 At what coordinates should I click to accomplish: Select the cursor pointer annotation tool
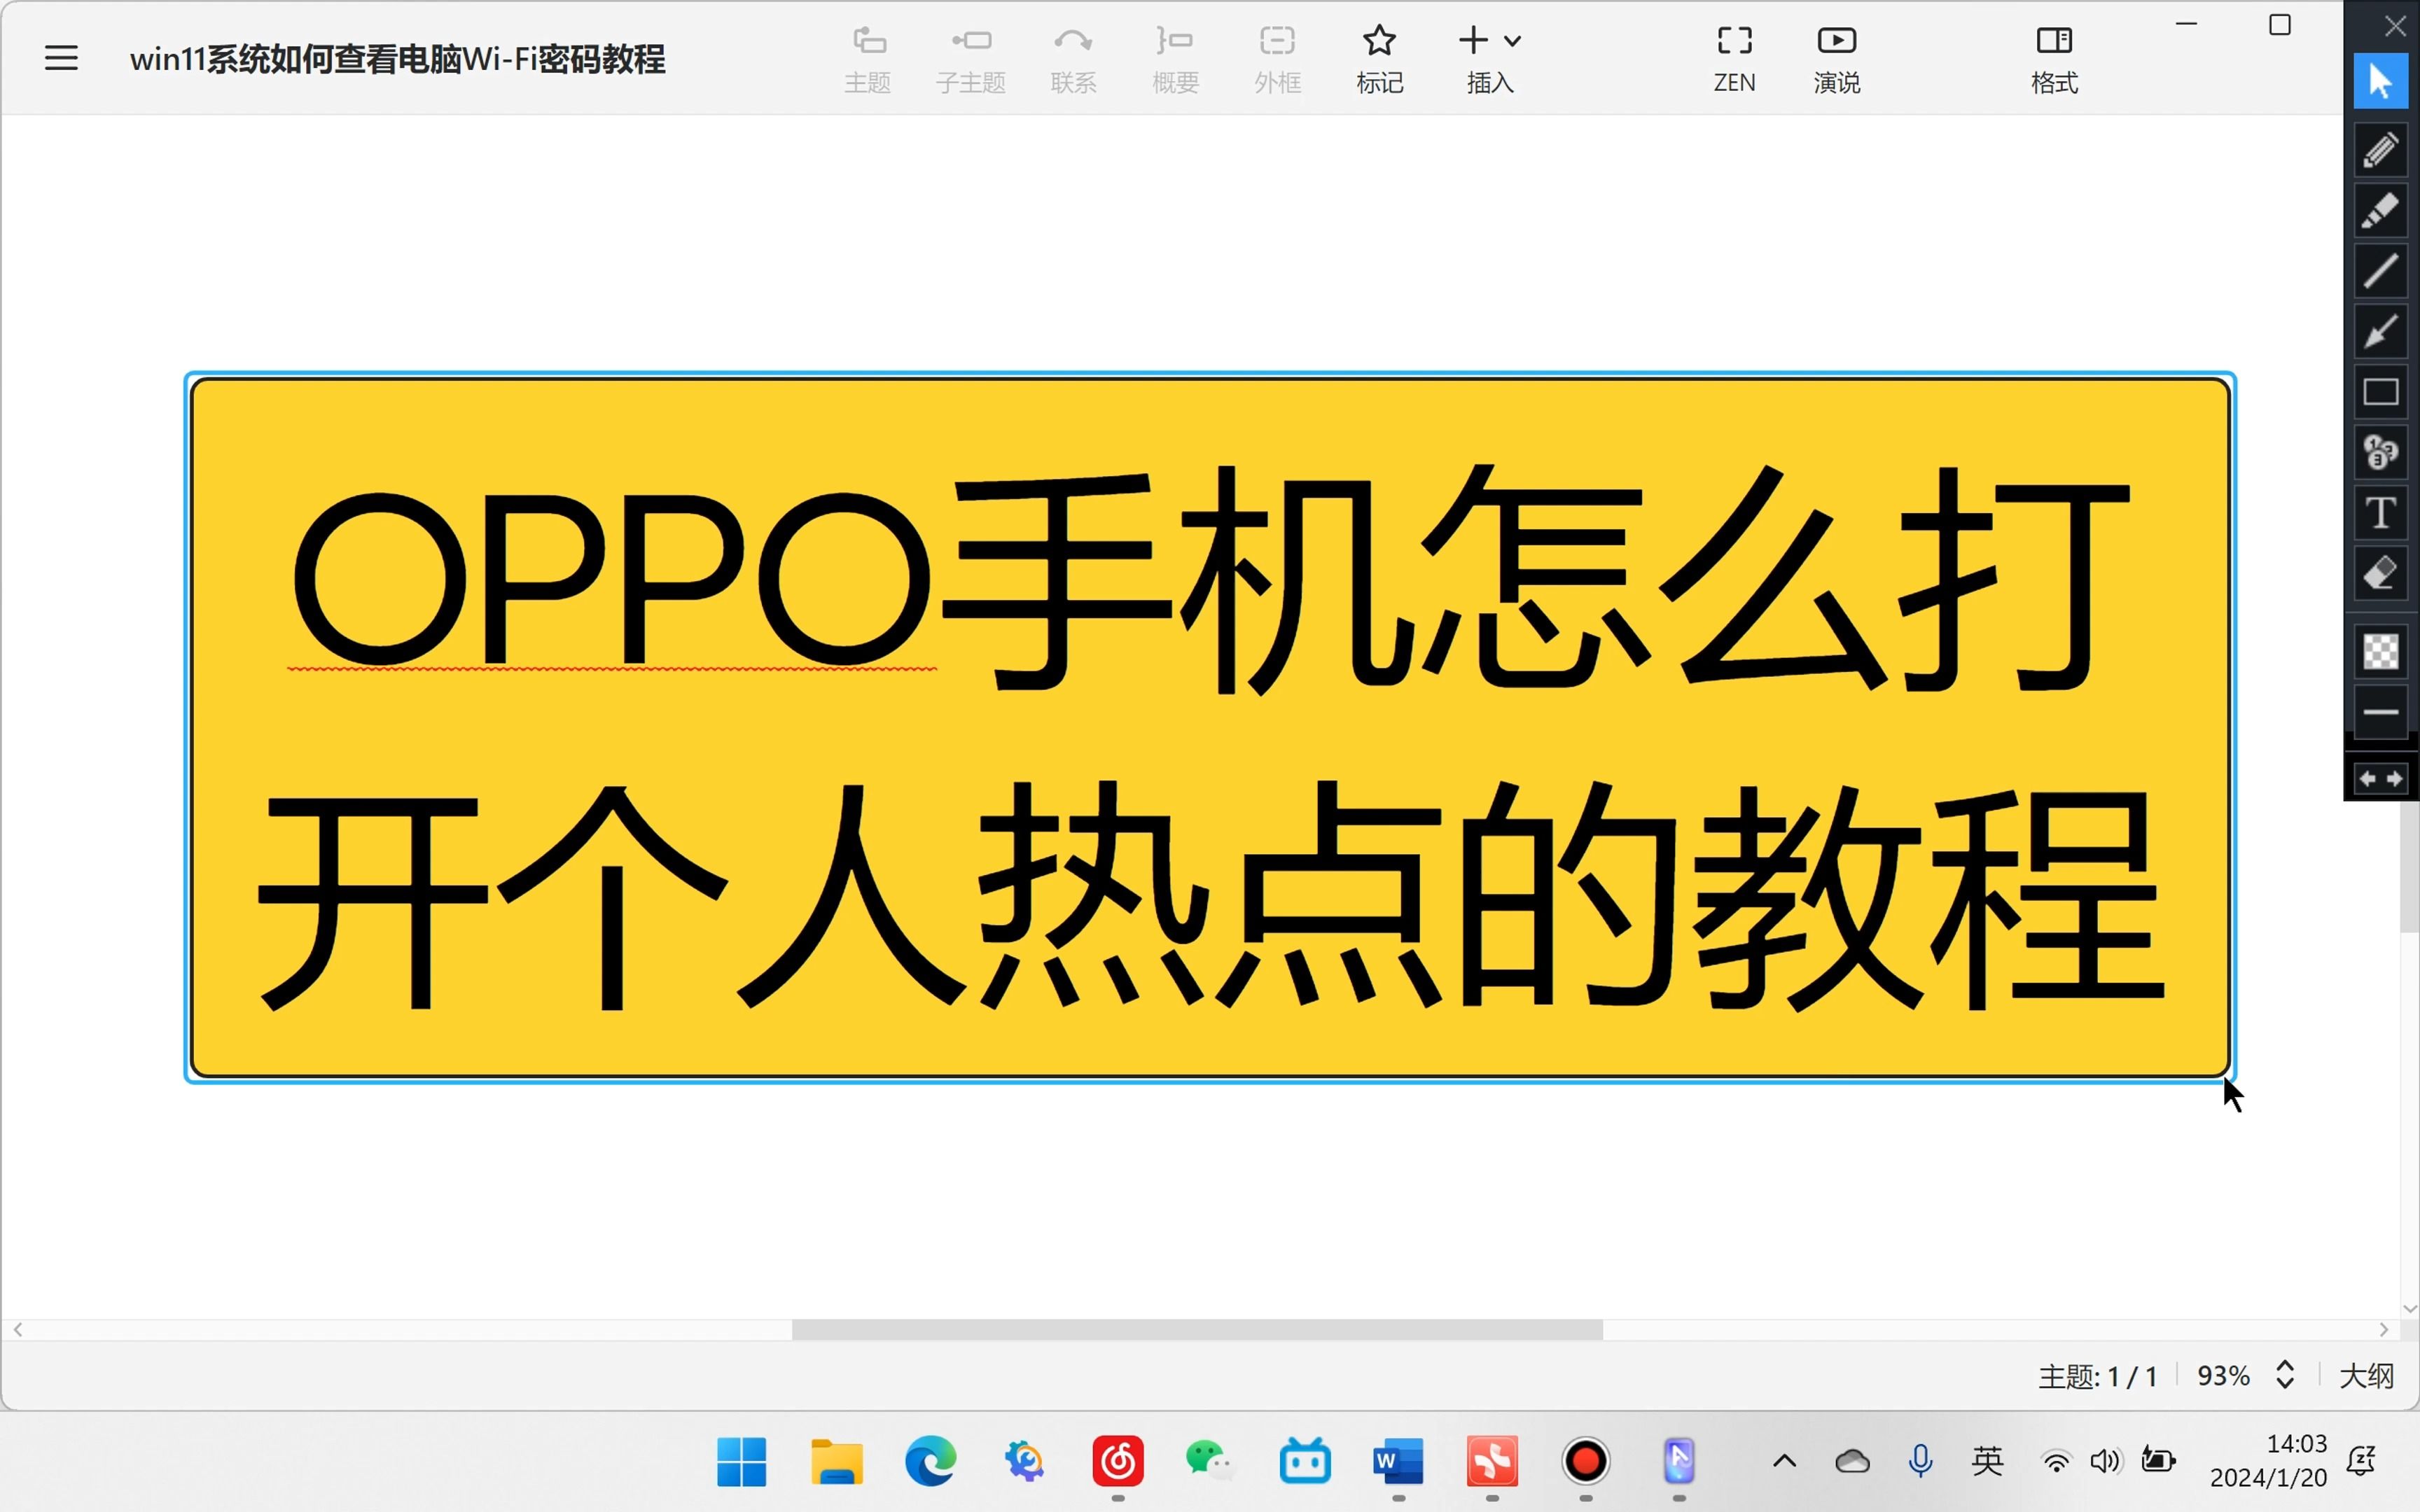point(2381,81)
